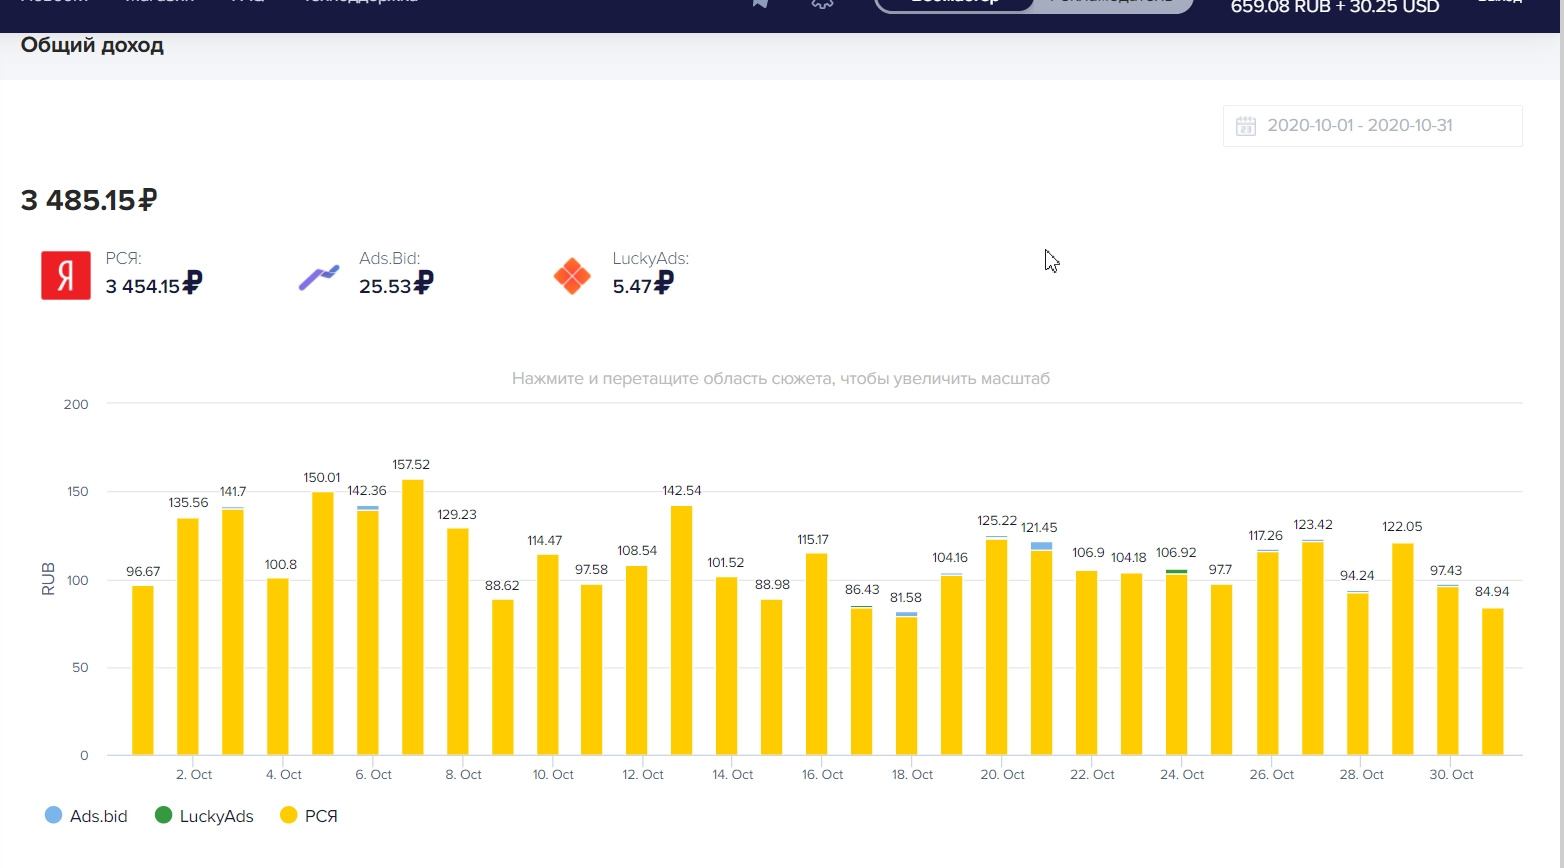Click the y-axis tick label 150
The height and width of the screenshot is (868, 1564).
[77, 492]
